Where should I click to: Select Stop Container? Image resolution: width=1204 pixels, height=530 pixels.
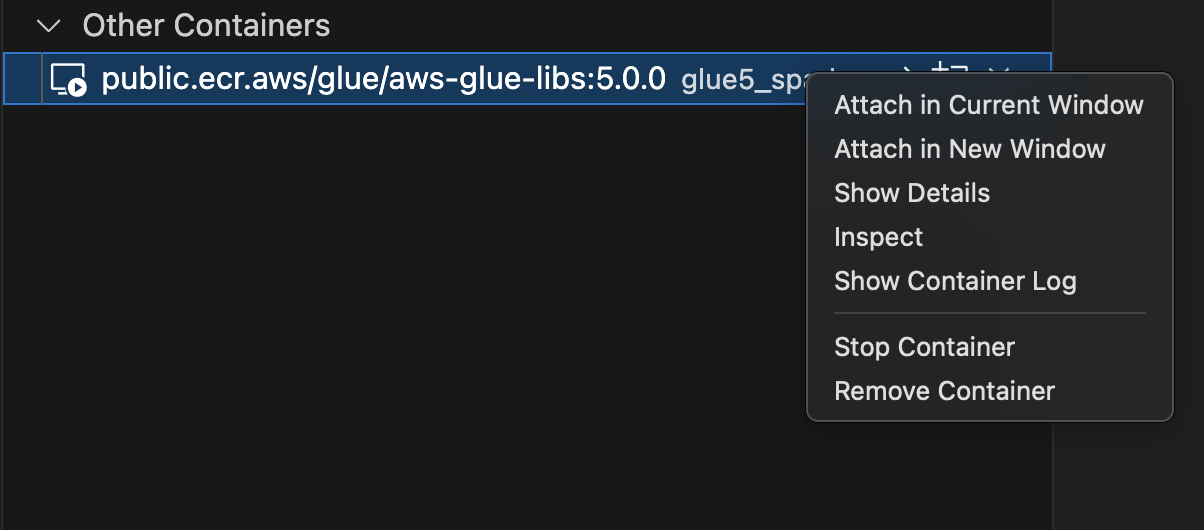pos(924,347)
